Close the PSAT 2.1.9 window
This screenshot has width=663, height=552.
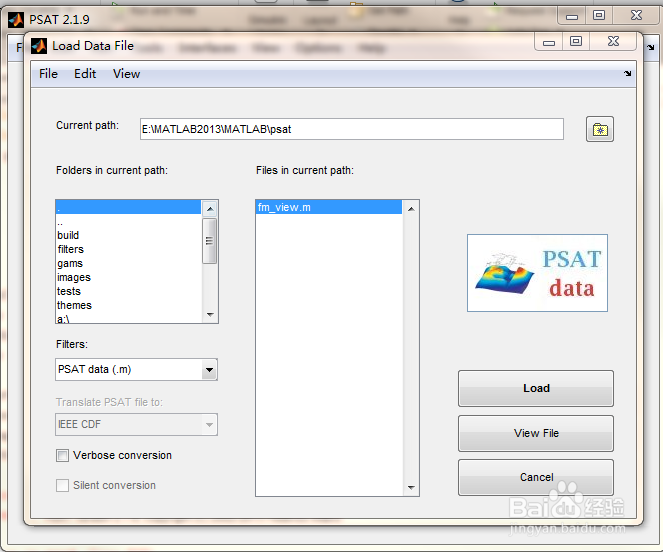tap(636, 16)
